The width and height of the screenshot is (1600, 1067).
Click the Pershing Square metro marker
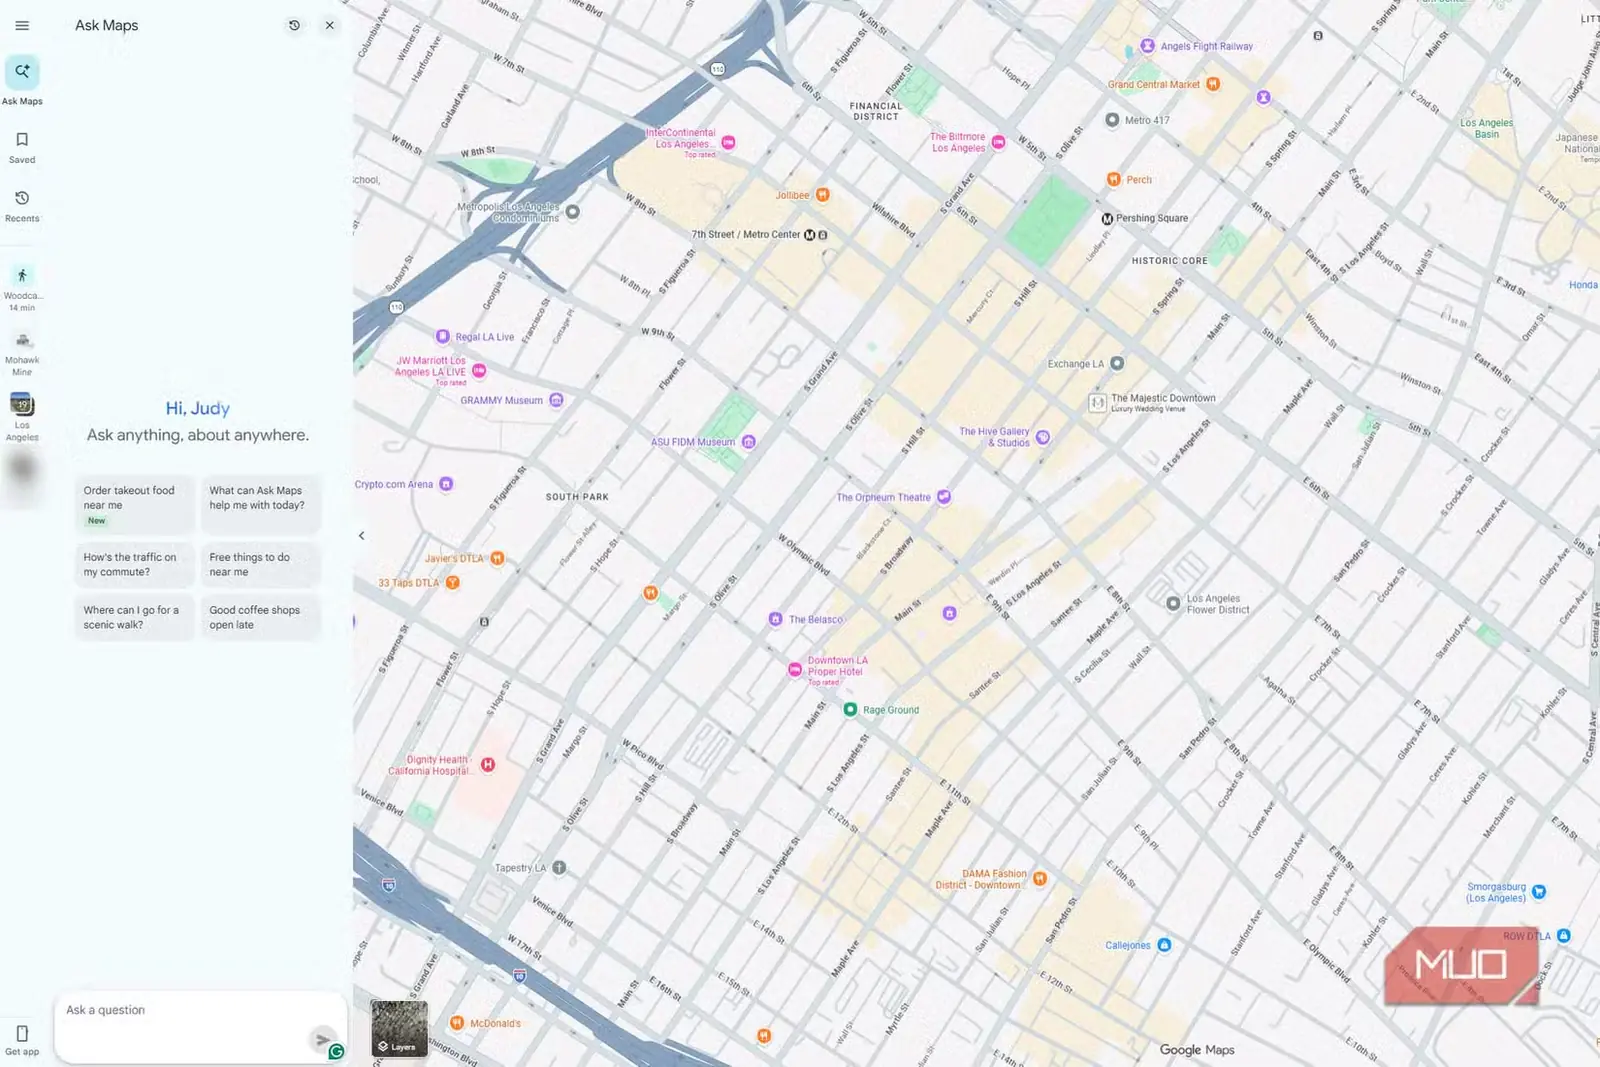click(1107, 219)
